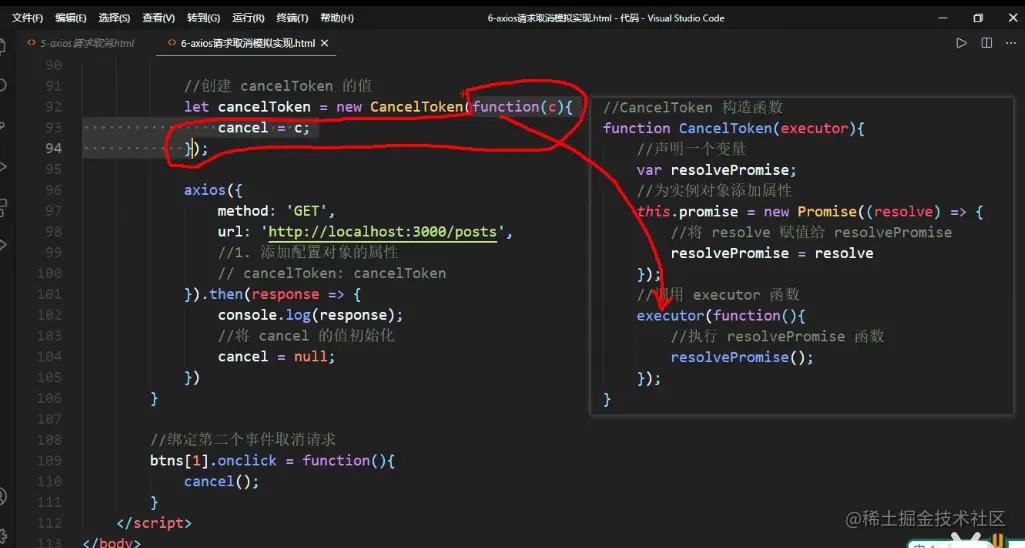Select the 6-axios请求取消模拟实现.html tab
1025x548 pixels.
[248, 43]
